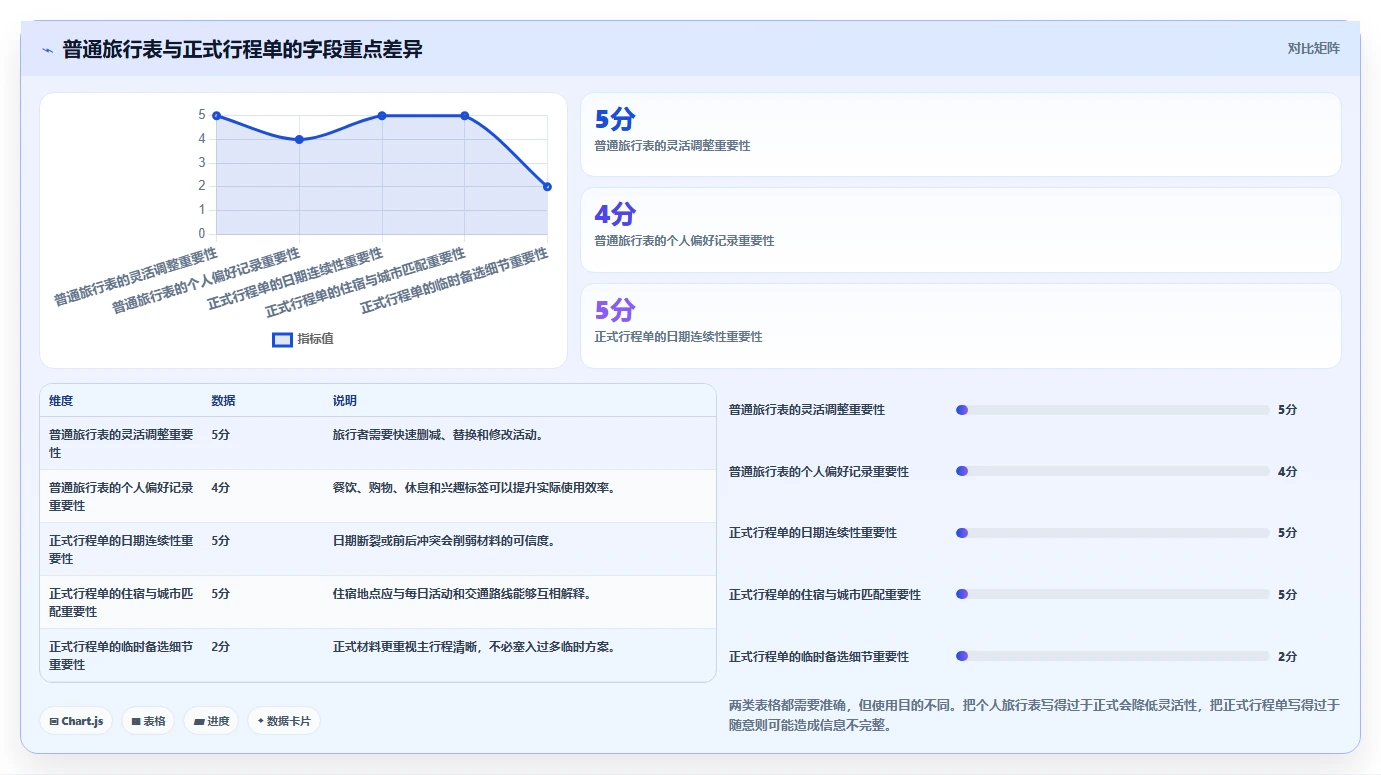Open the 4分 card for 个人偏好记录重要性
The height and width of the screenshot is (775, 1381).
coord(960,230)
